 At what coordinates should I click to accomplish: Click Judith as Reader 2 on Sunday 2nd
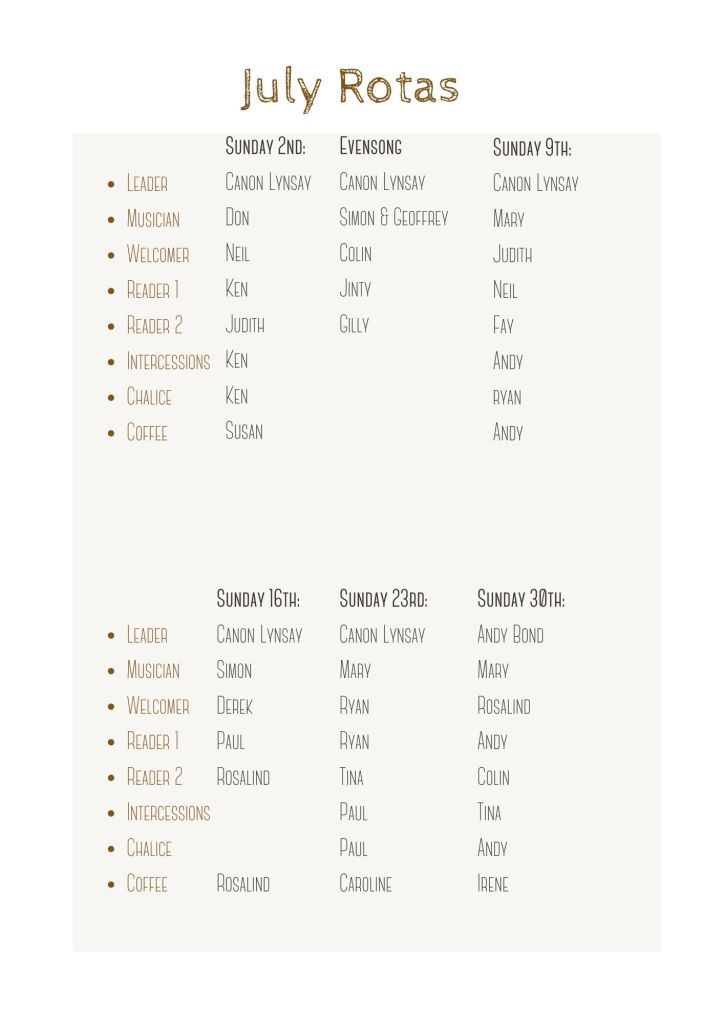(245, 325)
